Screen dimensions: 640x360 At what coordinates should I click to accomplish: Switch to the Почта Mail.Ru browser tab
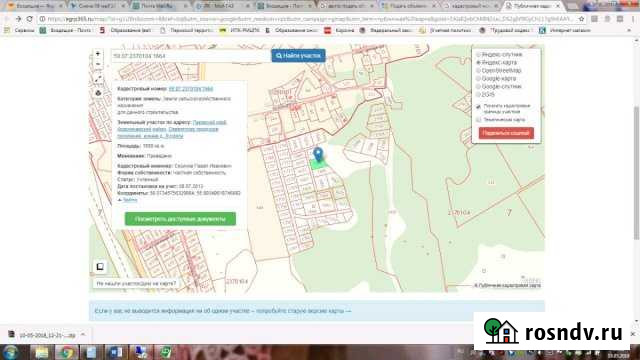click(157, 6)
